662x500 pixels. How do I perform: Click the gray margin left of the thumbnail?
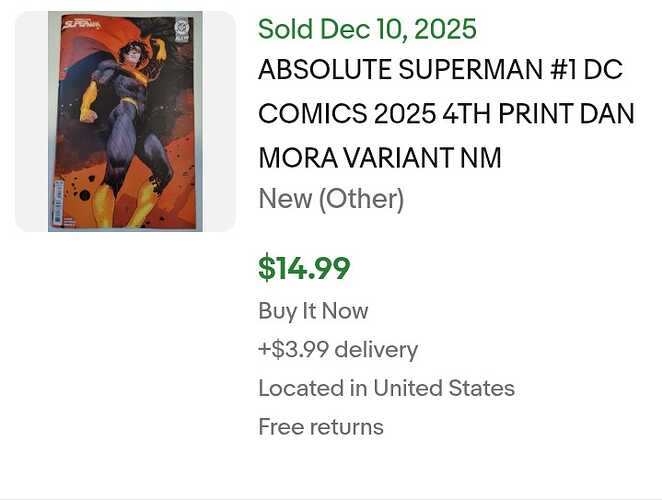[x=31, y=121]
